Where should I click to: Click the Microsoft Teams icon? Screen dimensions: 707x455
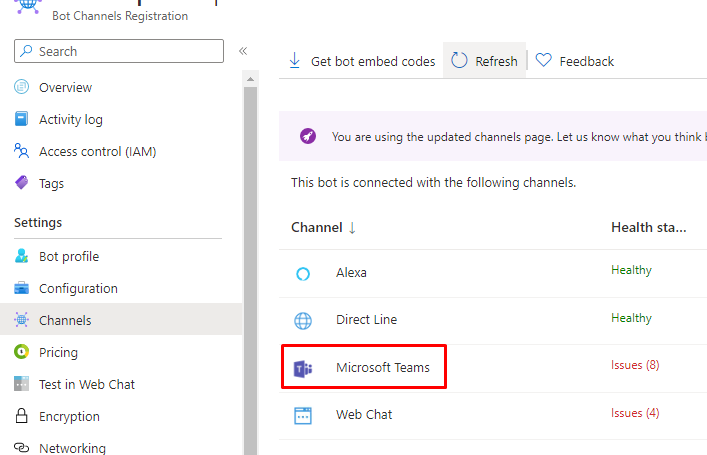click(303, 369)
